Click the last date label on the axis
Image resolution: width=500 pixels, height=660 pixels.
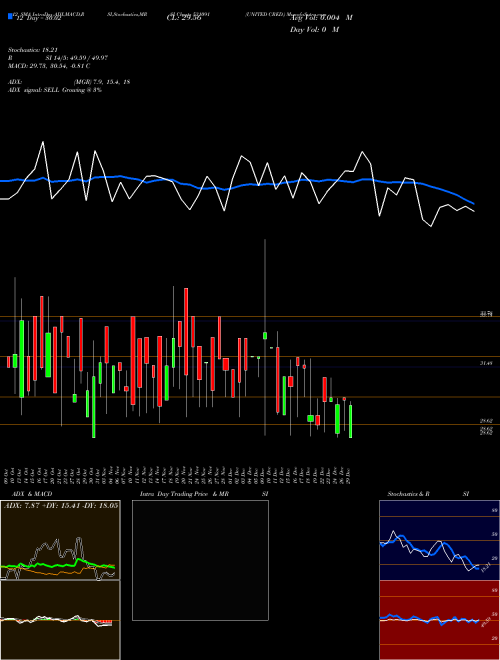[350, 474]
